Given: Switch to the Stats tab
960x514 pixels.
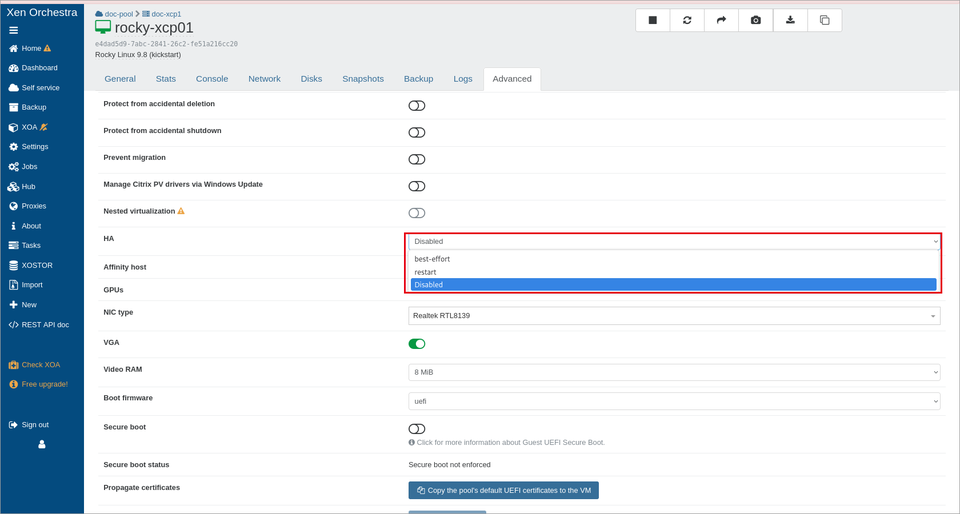Looking at the screenshot, I should pos(166,79).
